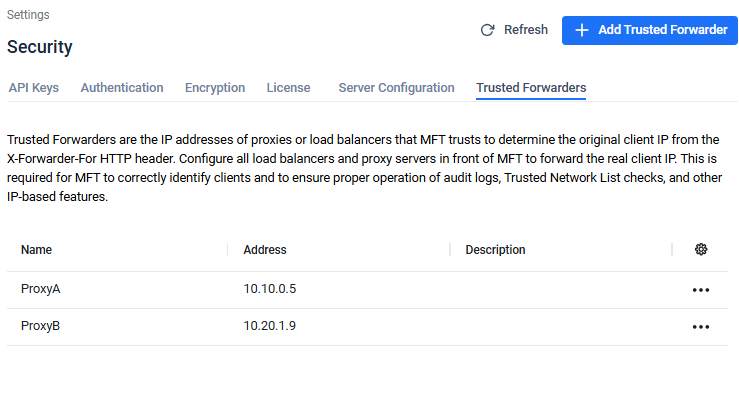Click the Refresh circular arrow icon
This screenshot has width=739, height=410.
[488, 30]
